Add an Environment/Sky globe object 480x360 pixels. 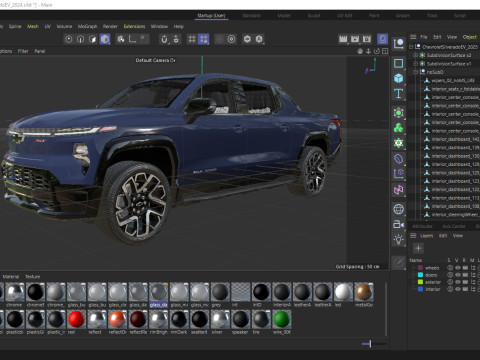pyautogui.click(x=399, y=209)
